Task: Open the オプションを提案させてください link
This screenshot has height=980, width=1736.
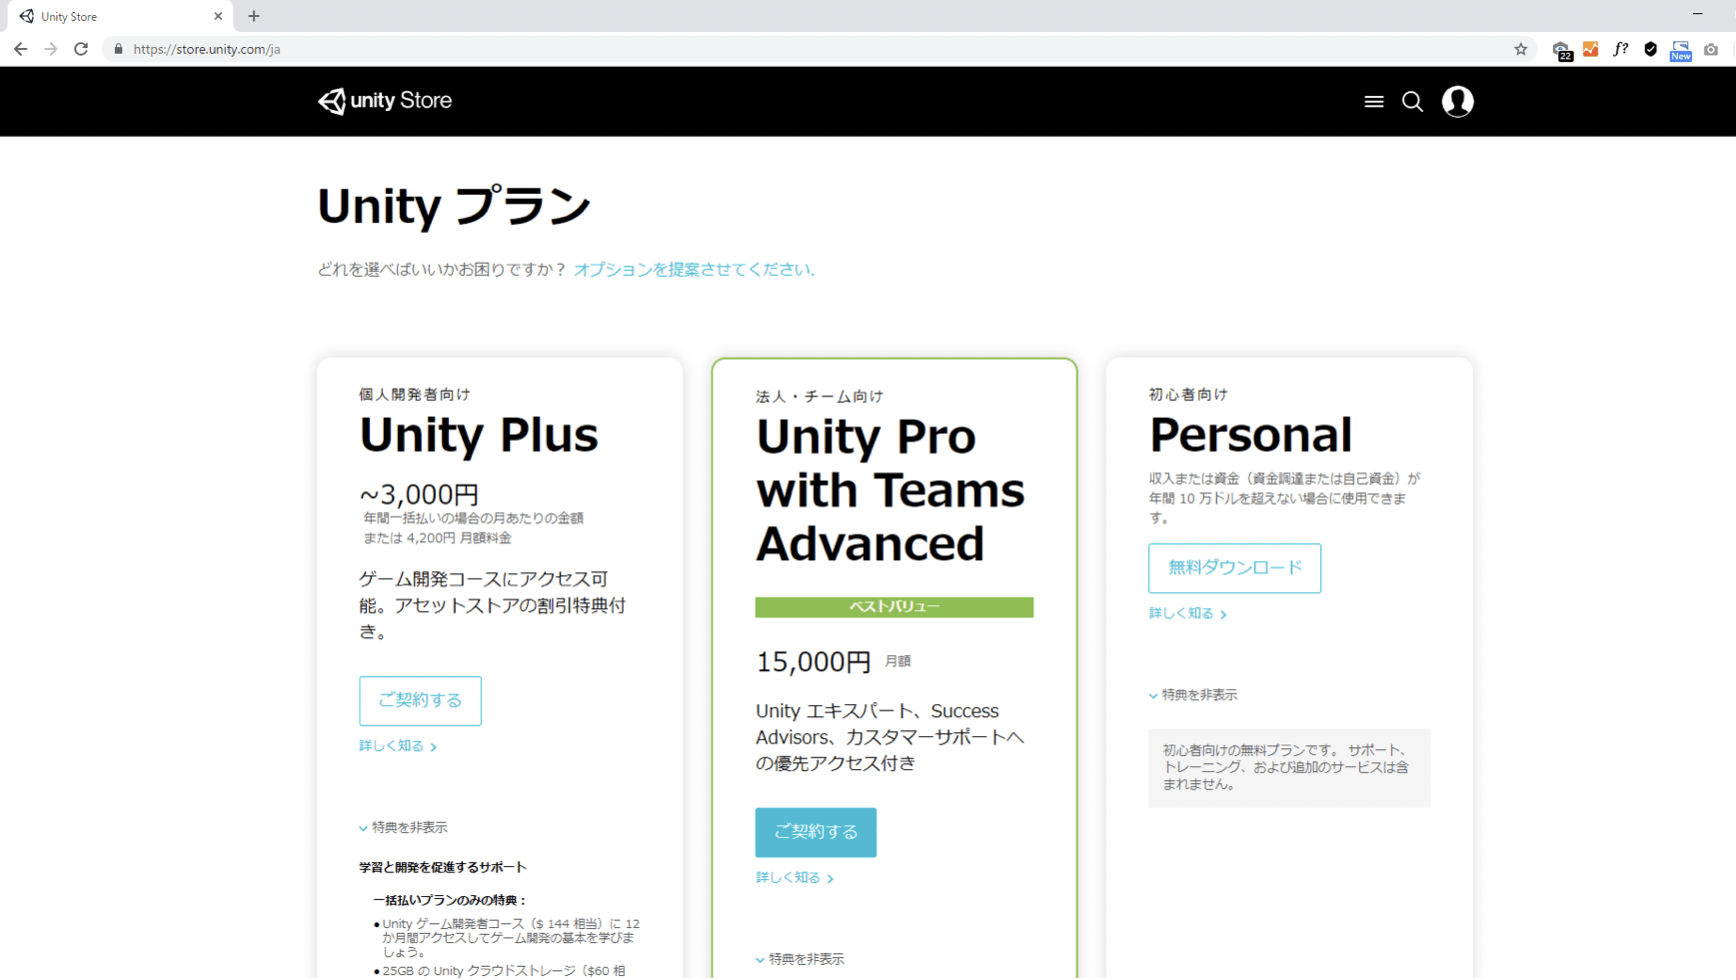Action: 694,269
